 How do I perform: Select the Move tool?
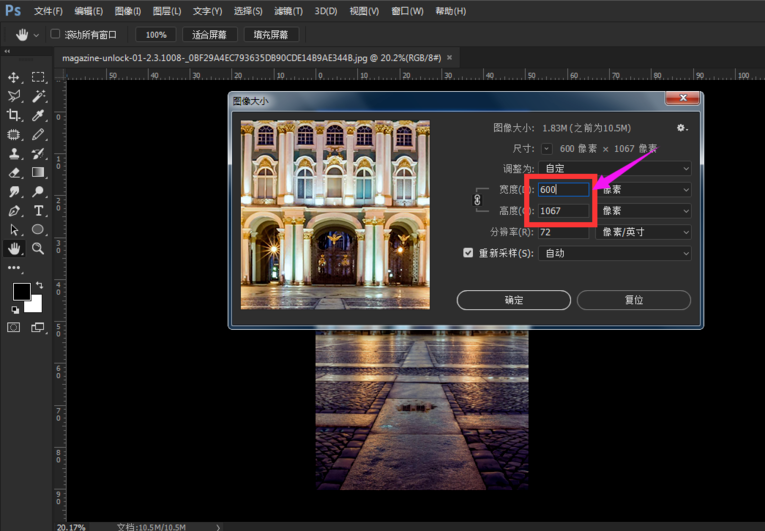click(14, 77)
